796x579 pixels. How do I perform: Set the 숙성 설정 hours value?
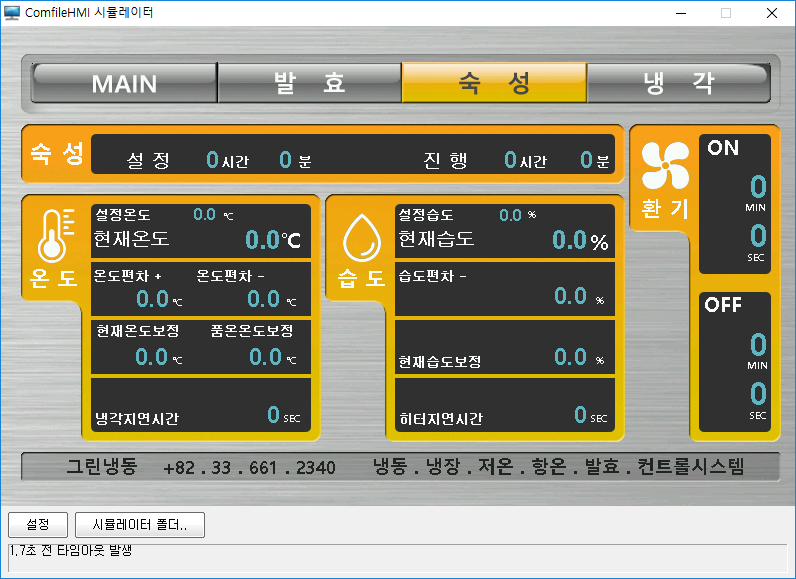pos(211,160)
